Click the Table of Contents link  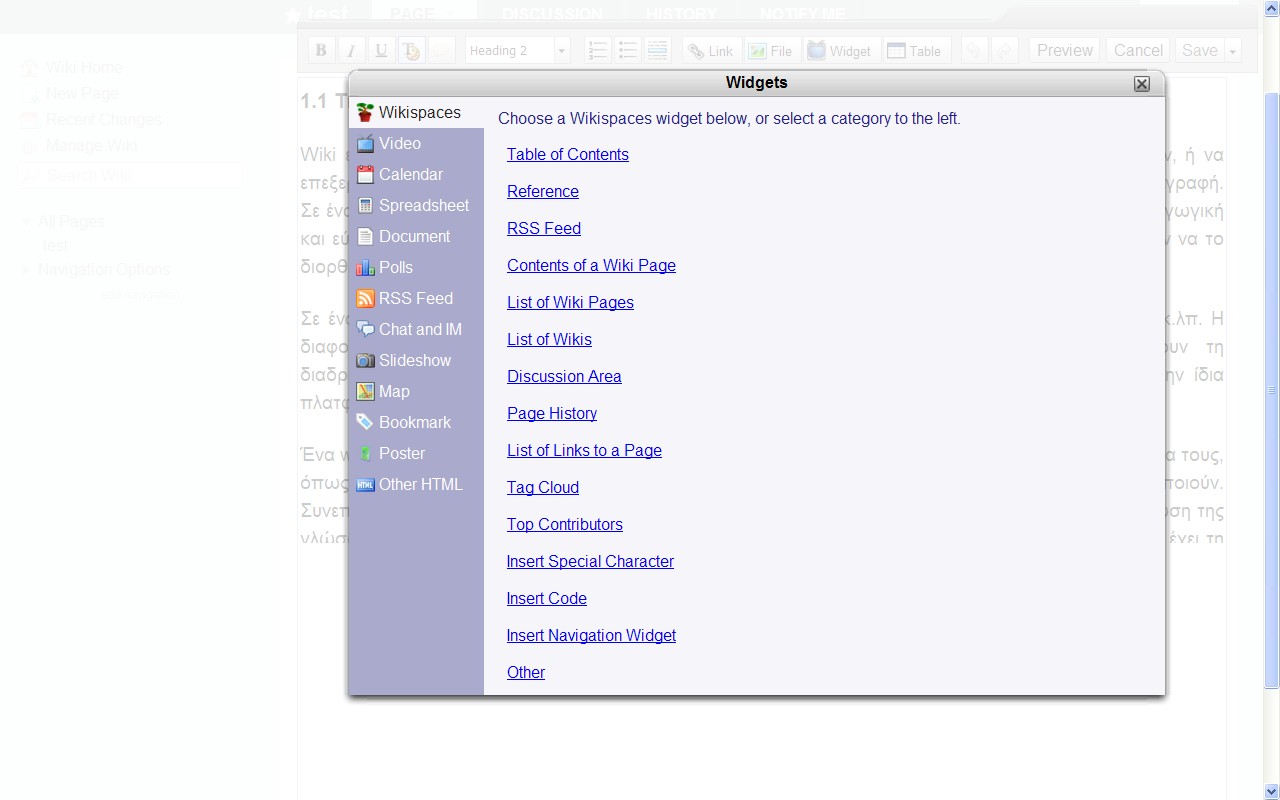pyautogui.click(x=568, y=154)
